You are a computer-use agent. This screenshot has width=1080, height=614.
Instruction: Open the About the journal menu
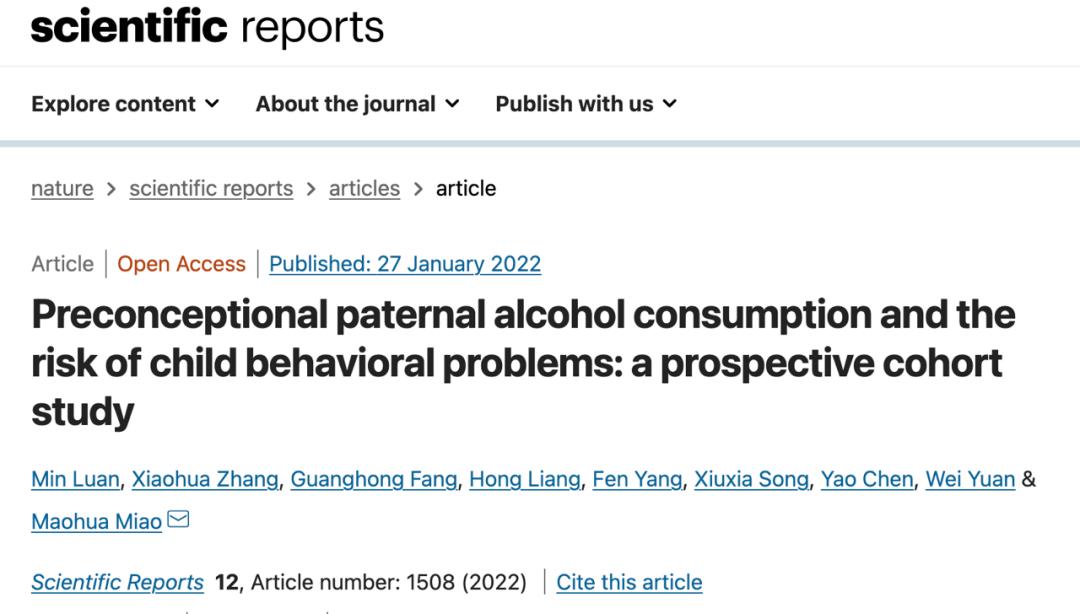pyautogui.click(x=357, y=104)
